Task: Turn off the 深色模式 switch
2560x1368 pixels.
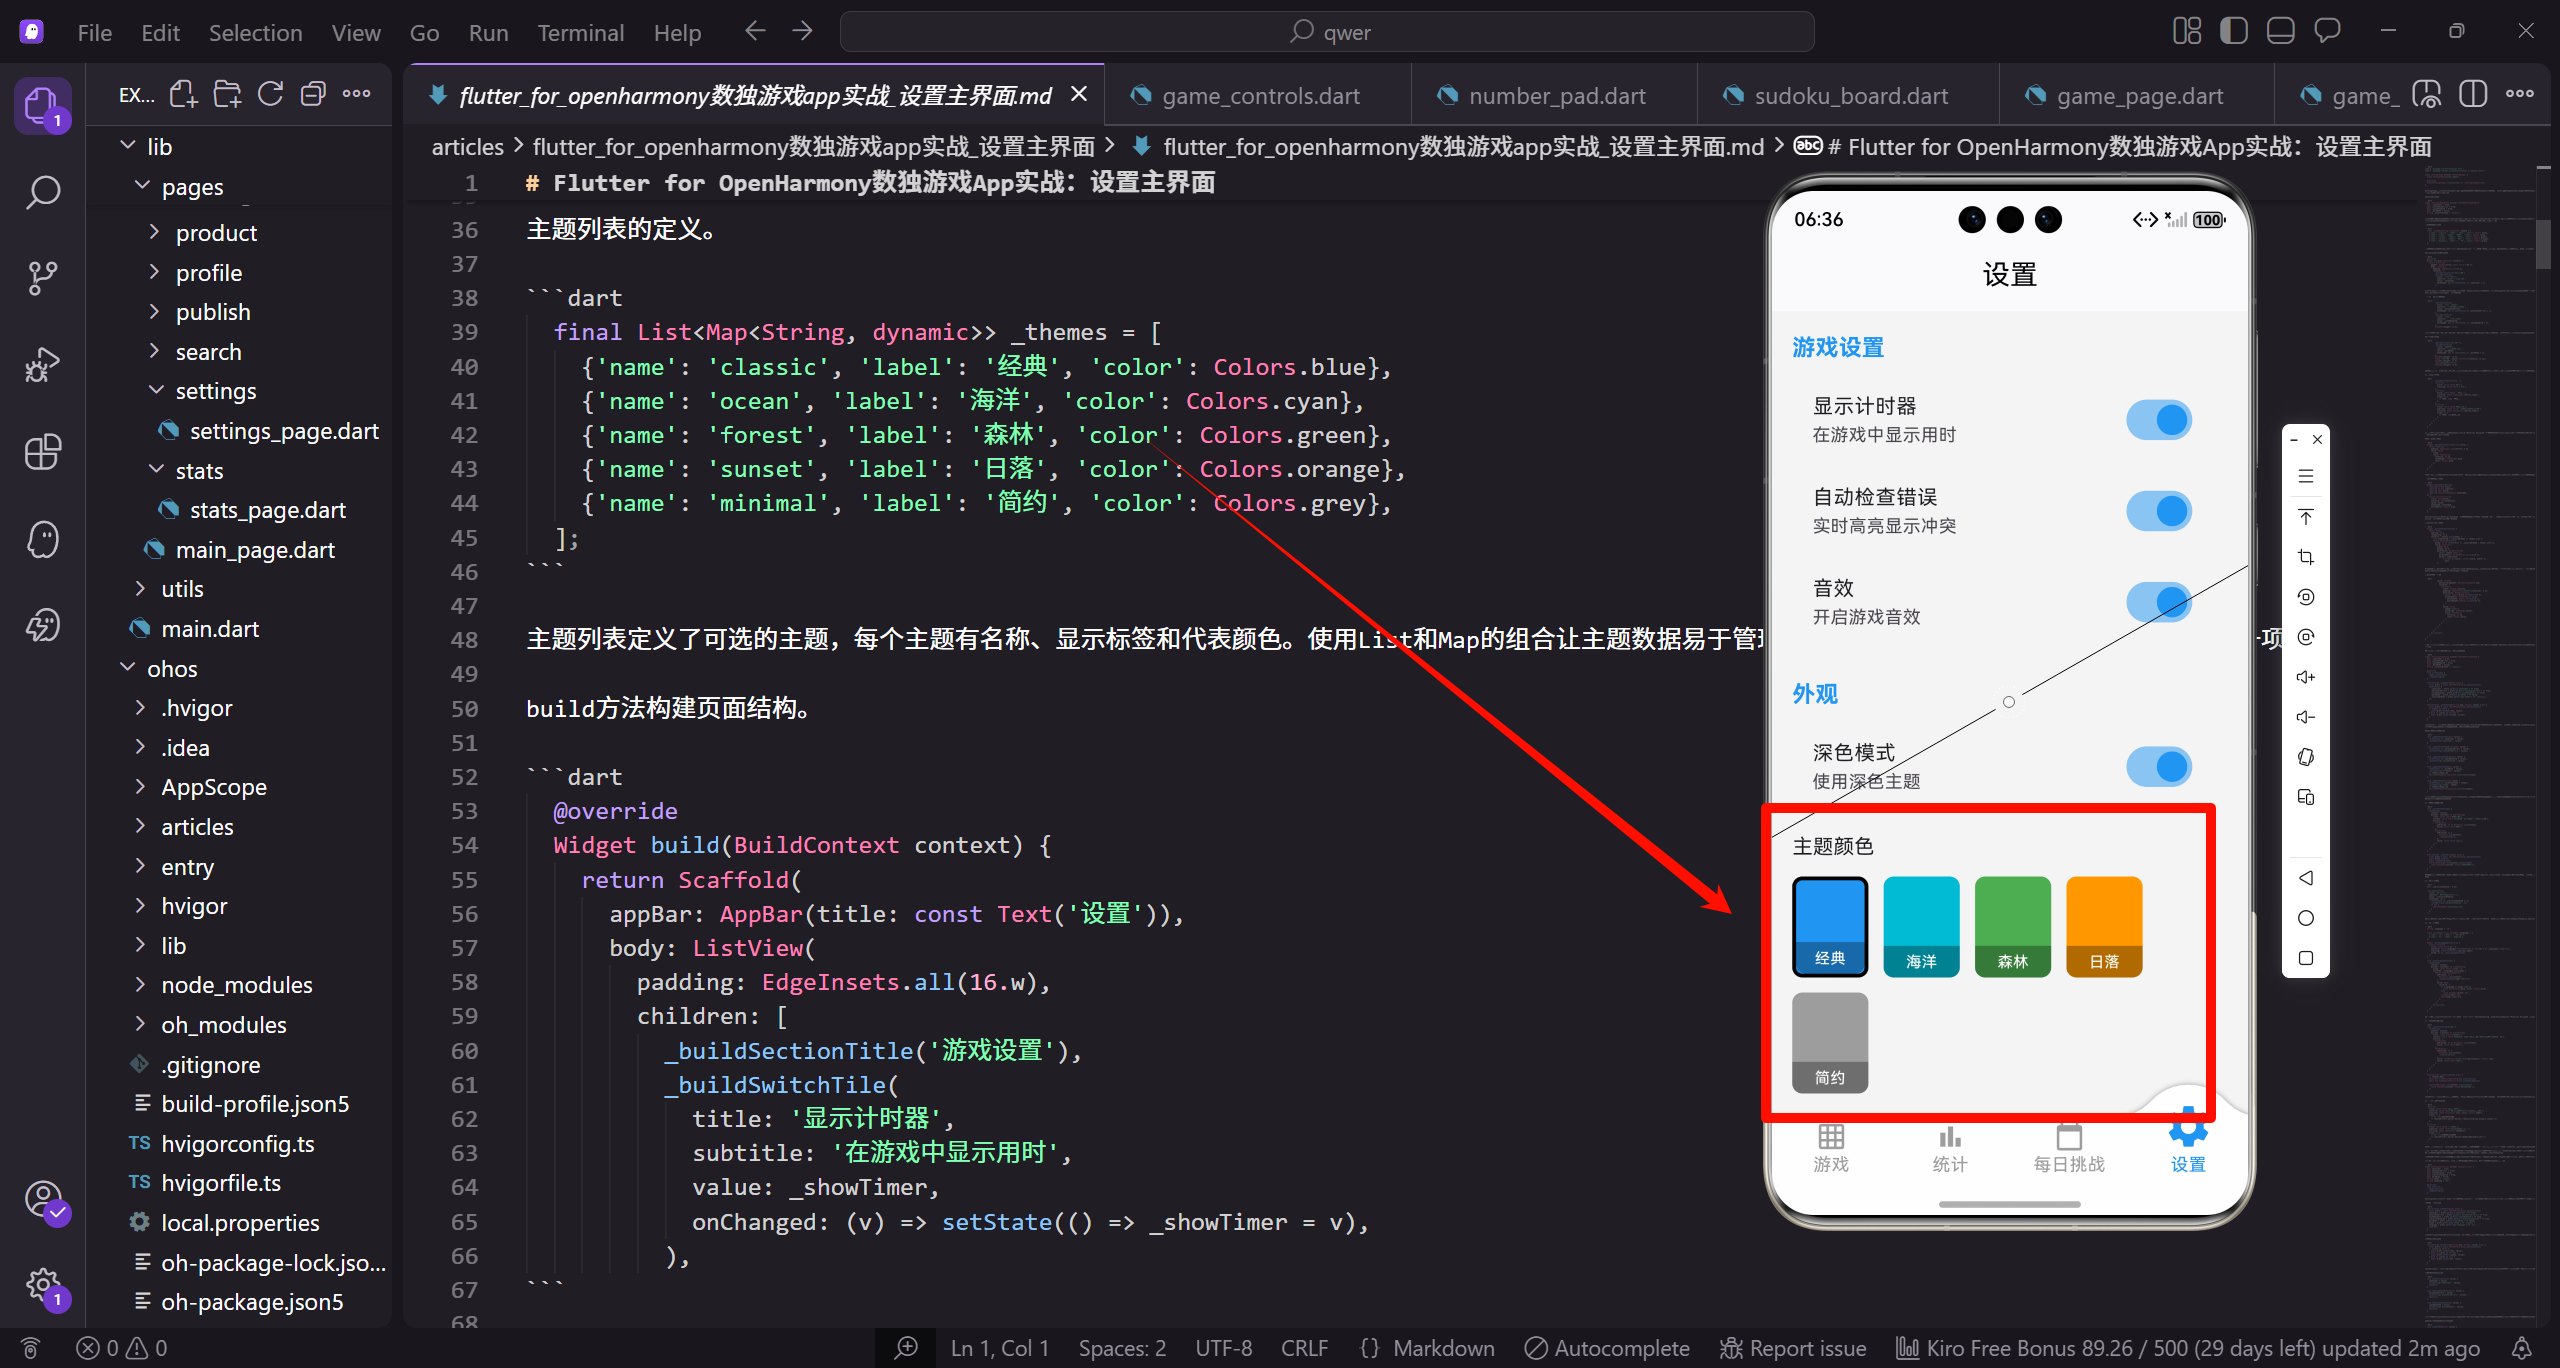Action: click(2158, 767)
